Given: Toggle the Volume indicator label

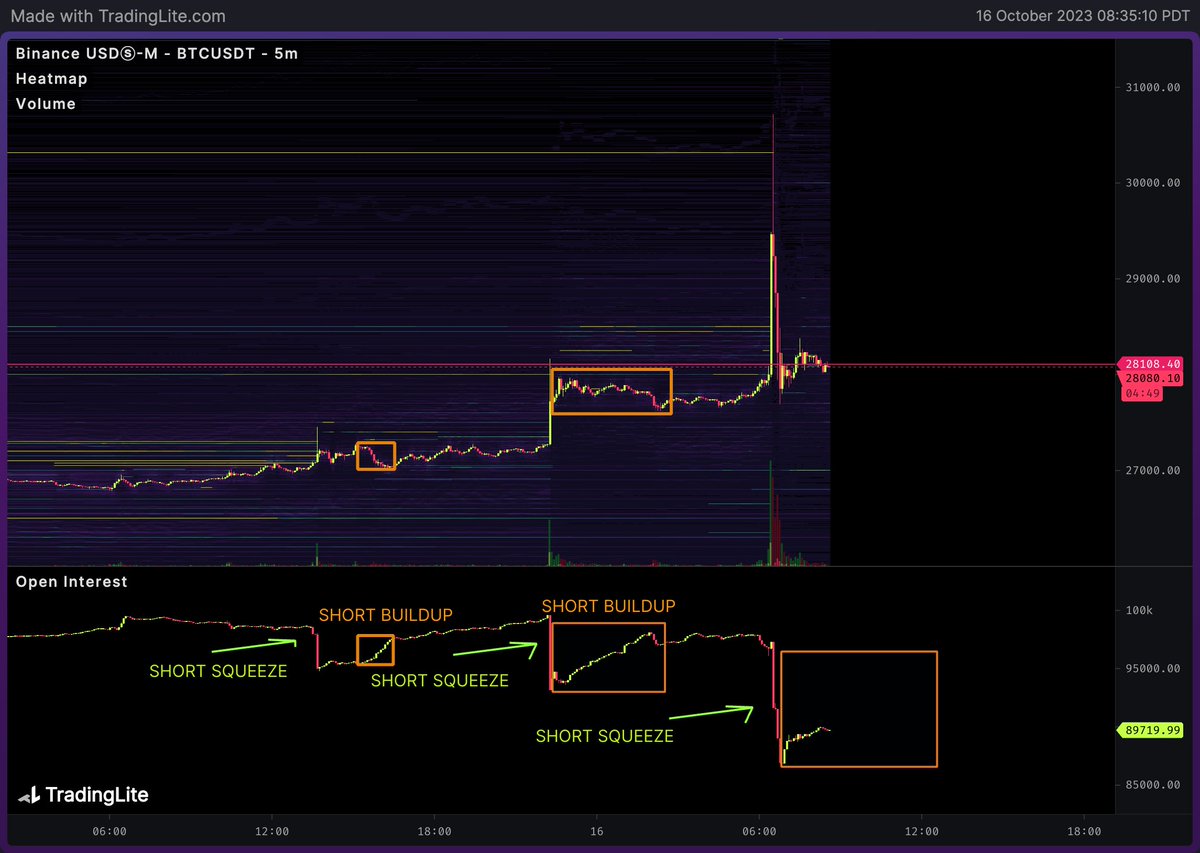Looking at the screenshot, I should pos(46,104).
